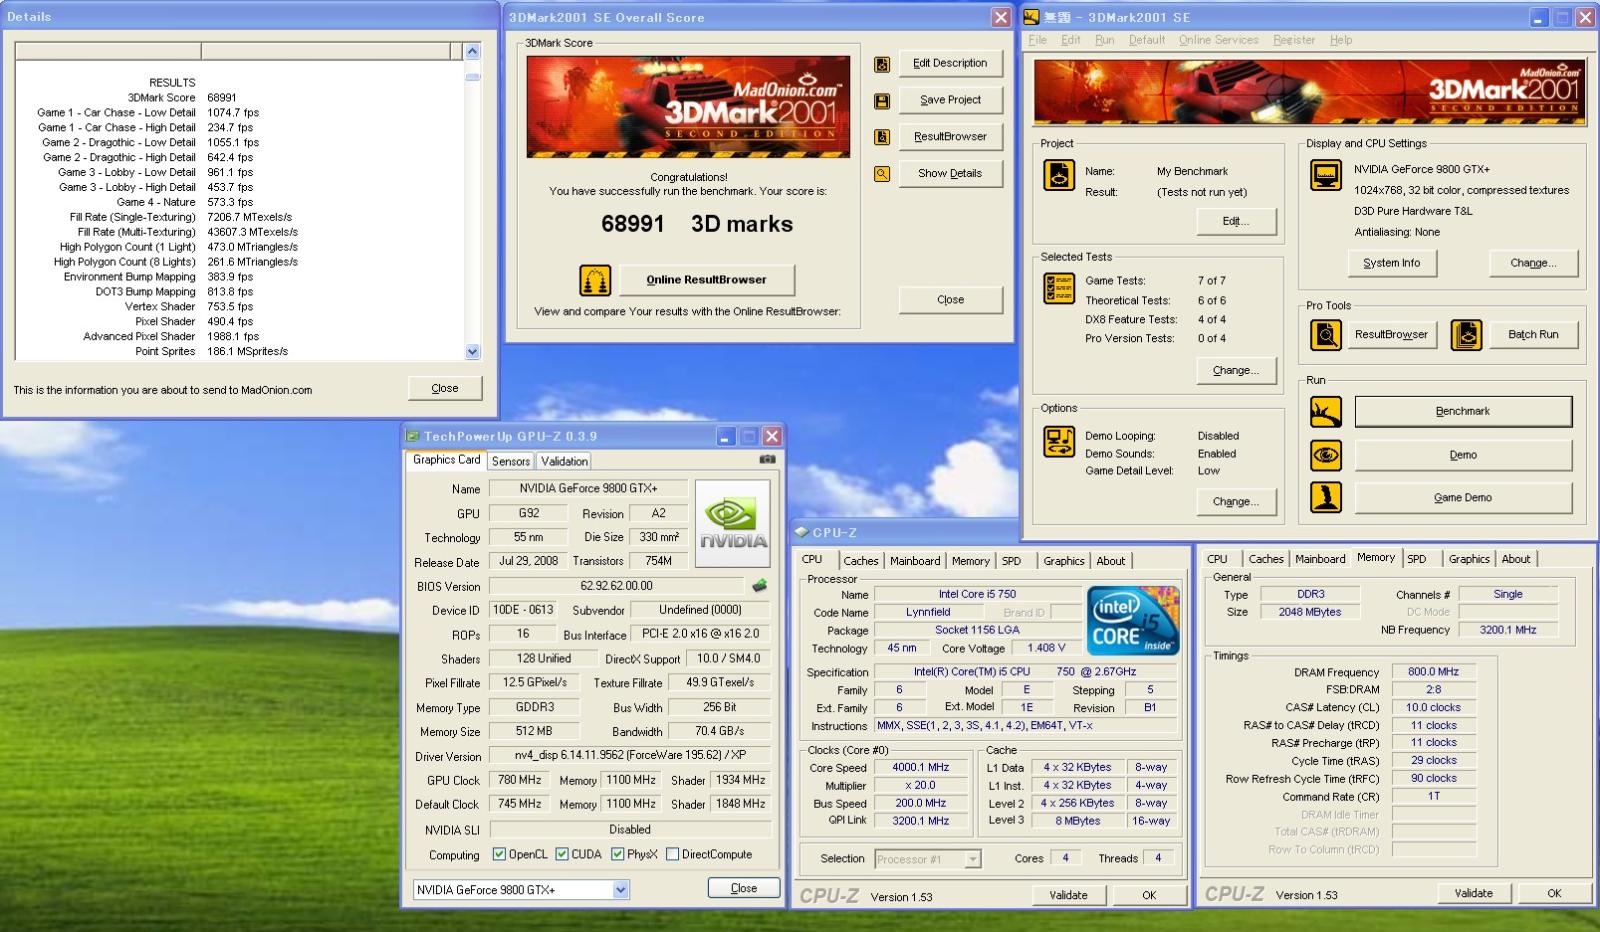This screenshot has height=932, width=1600.
Task: Click the Batch Run button
Action: 1533,335
